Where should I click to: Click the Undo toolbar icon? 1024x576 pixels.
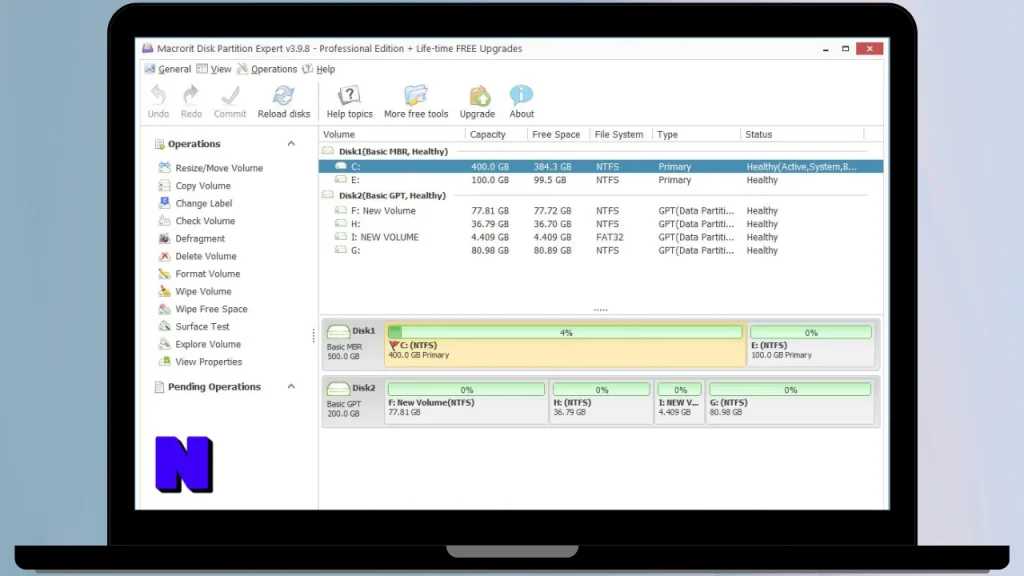click(158, 96)
